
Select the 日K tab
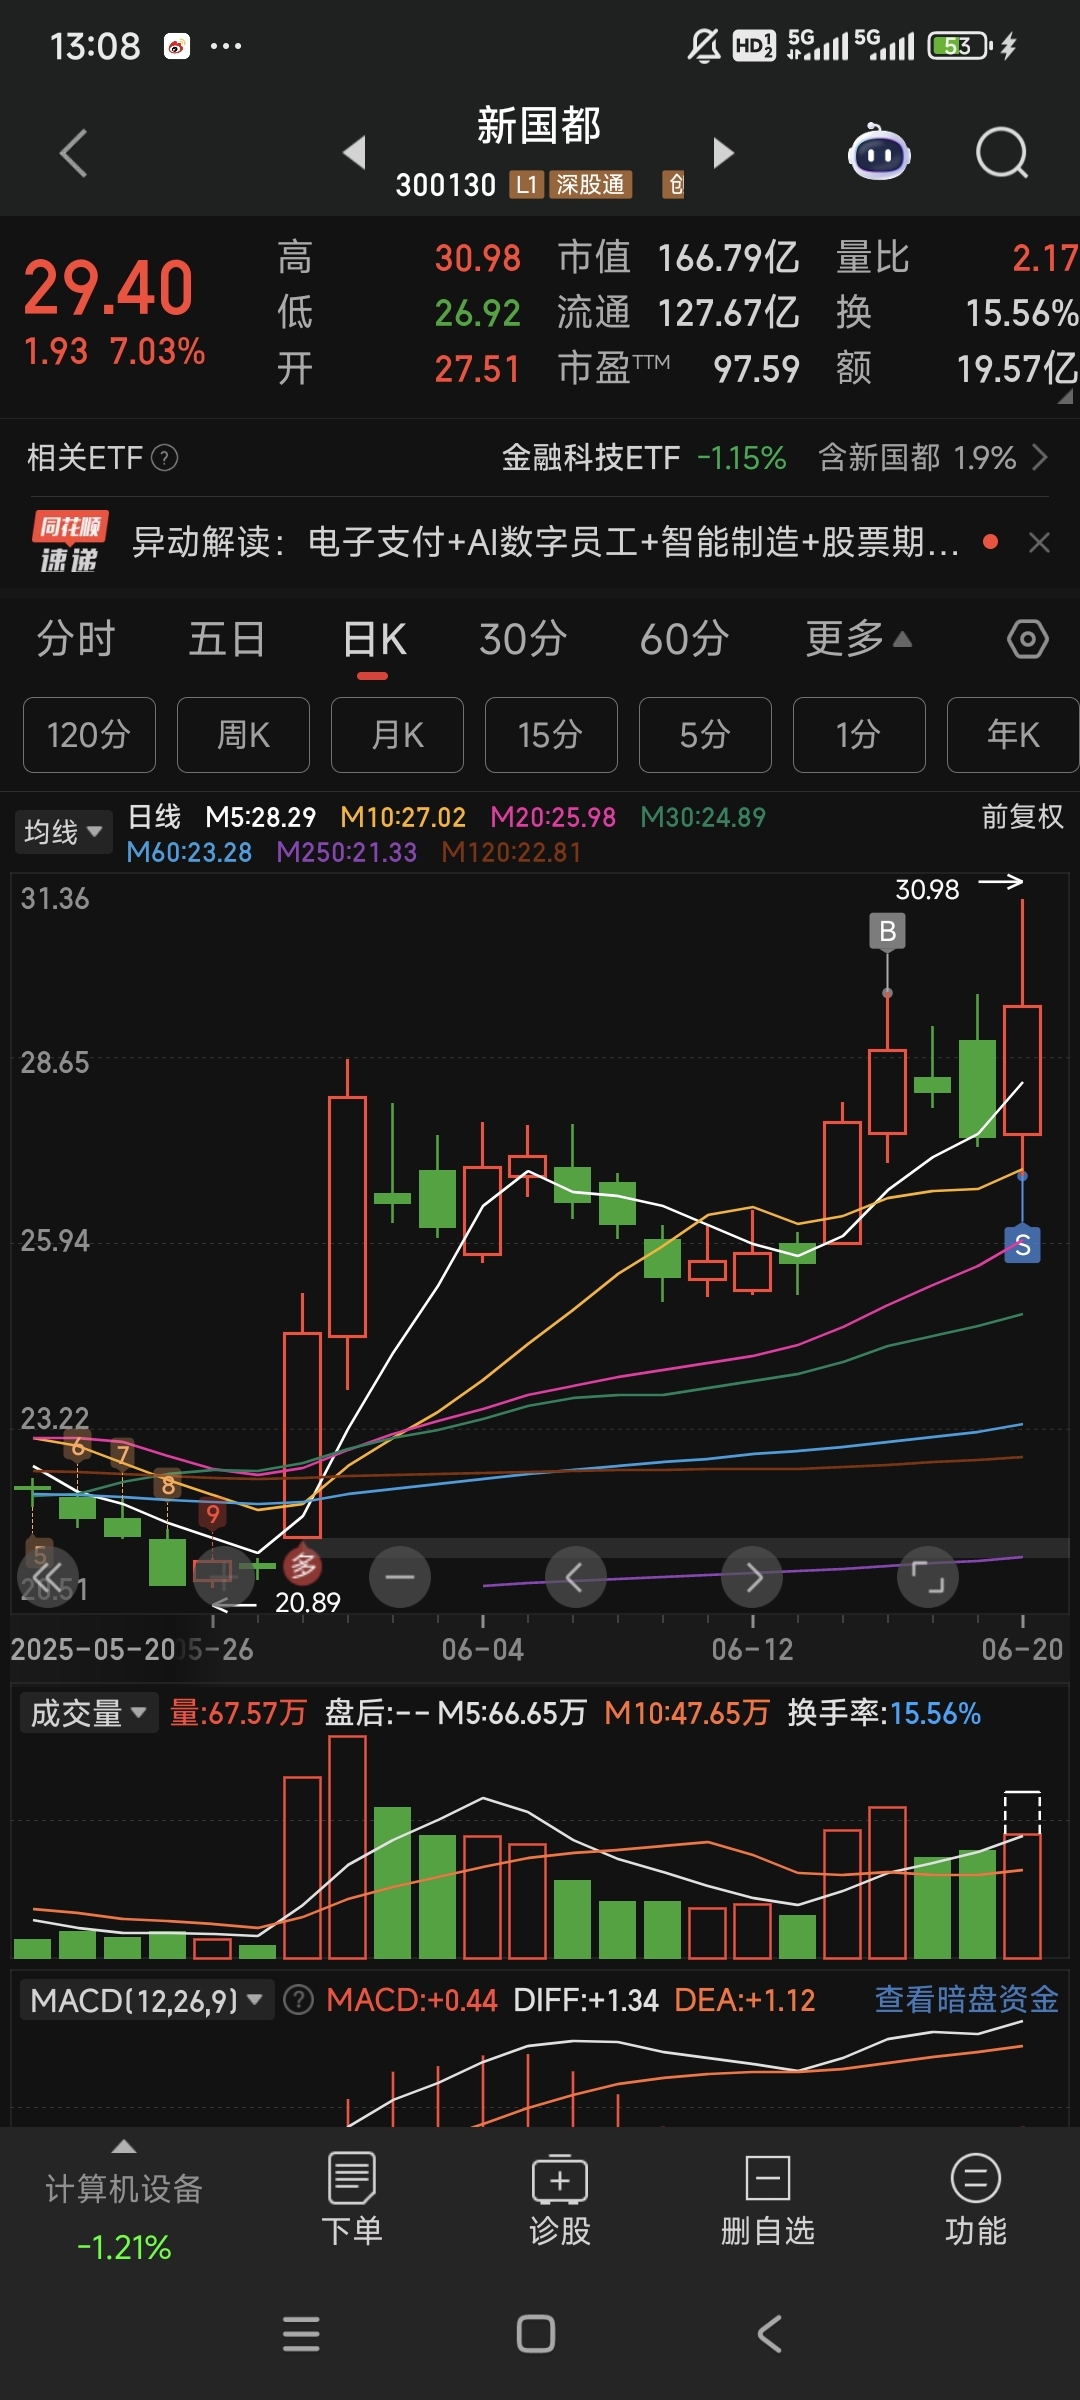point(373,639)
